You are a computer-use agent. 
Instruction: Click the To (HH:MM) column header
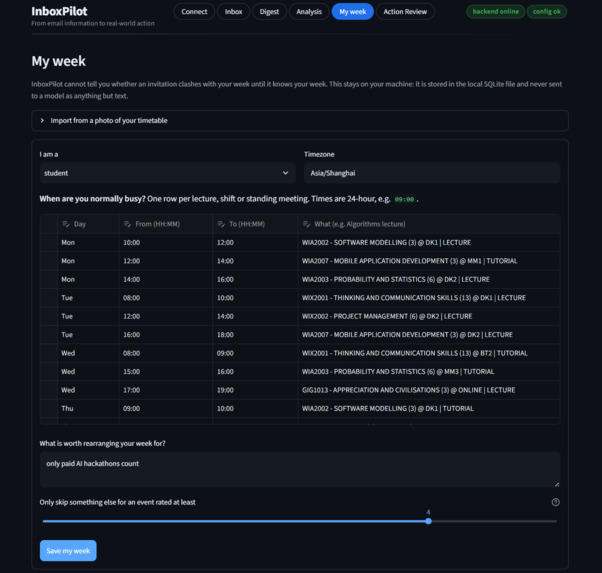click(x=255, y=224)
